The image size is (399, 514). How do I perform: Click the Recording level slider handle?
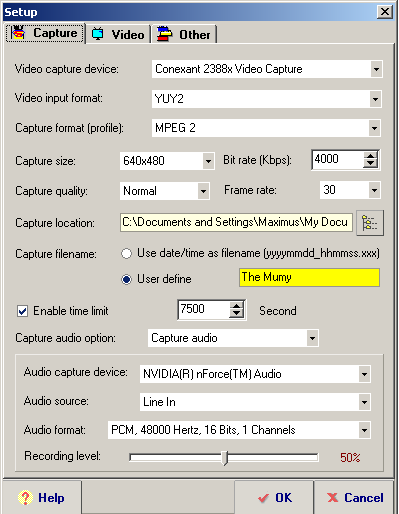225,458
